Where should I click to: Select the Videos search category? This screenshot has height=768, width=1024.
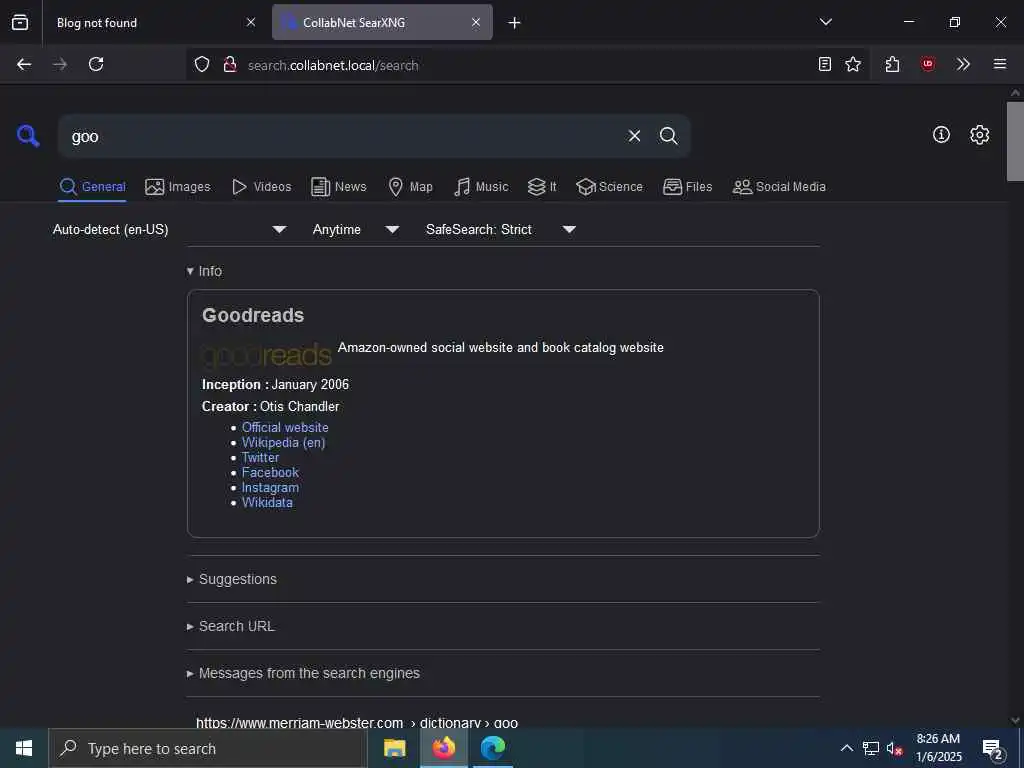click(x=261, y=187)
